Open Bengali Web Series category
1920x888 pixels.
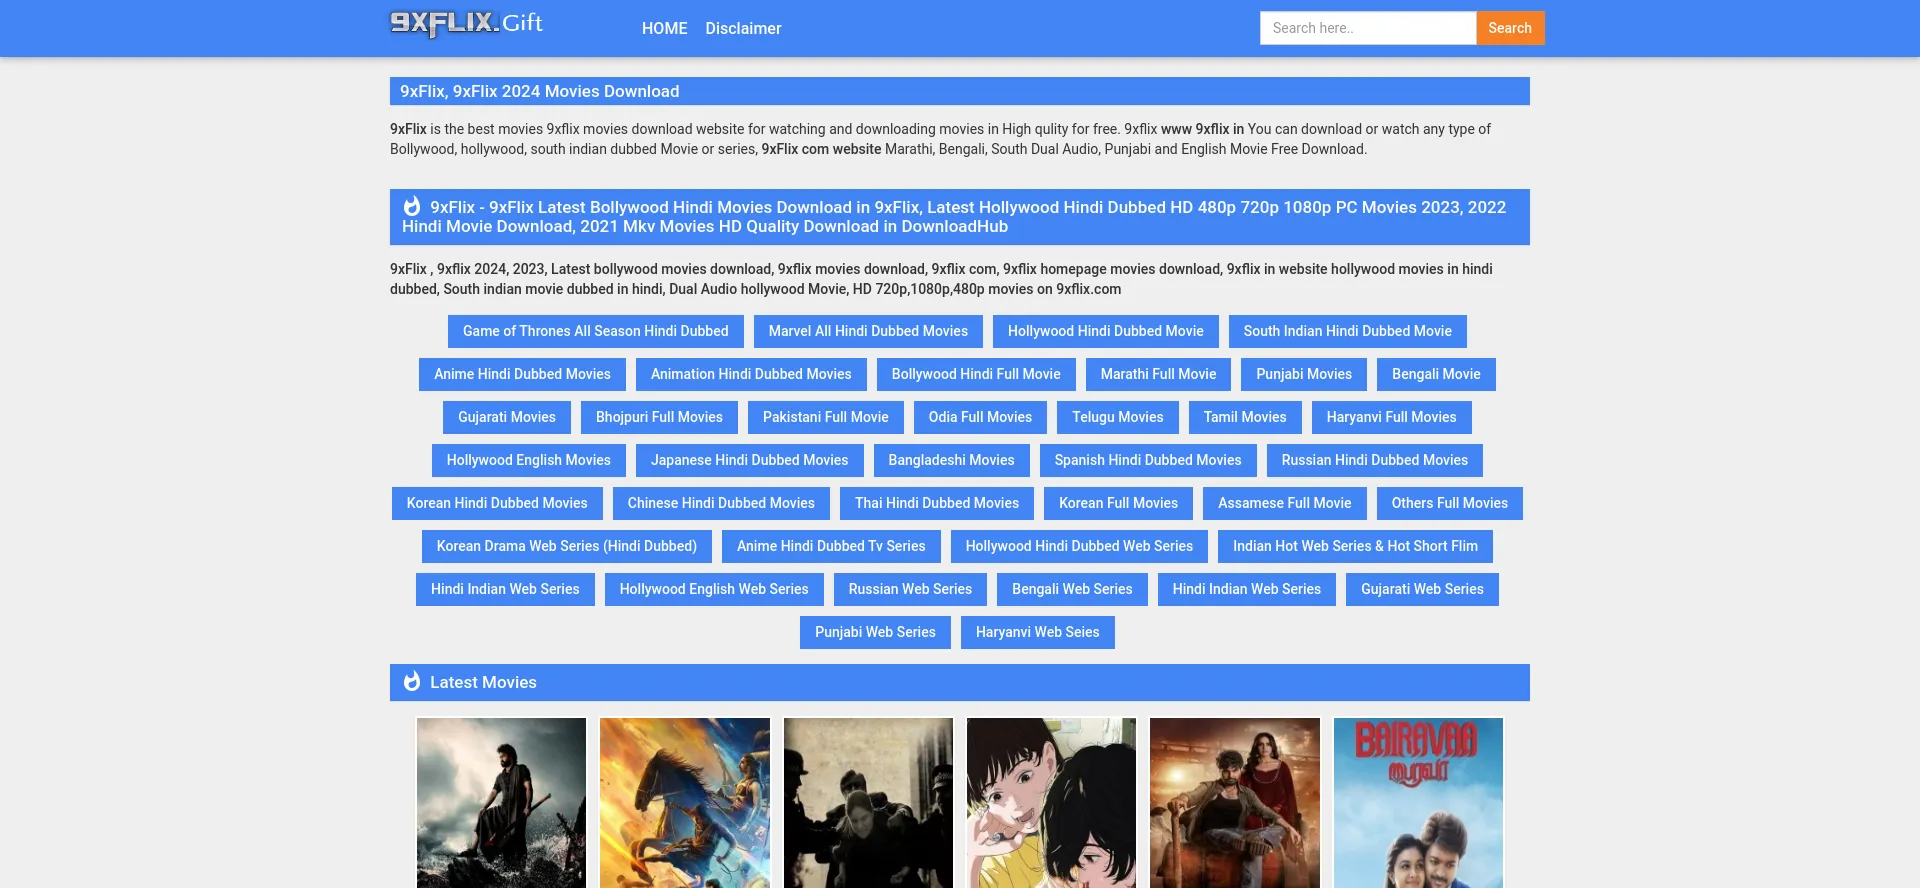1072,589
